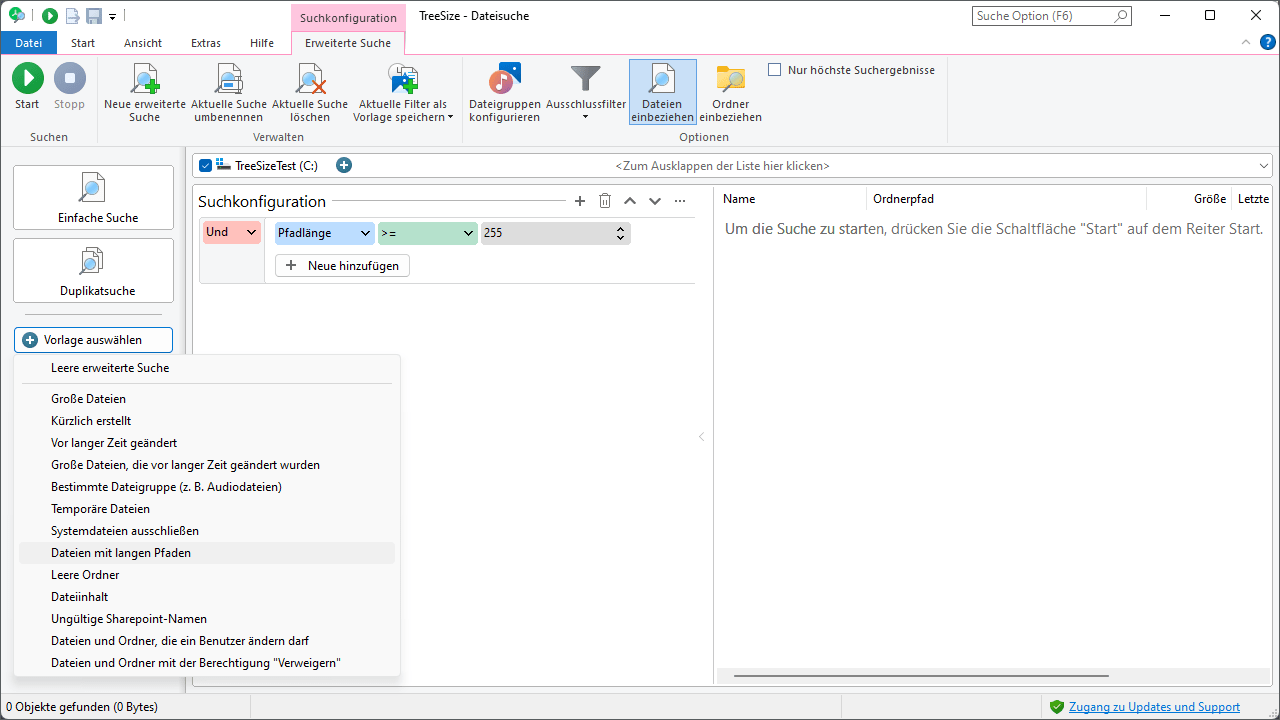Click the green run icon in title bar
1280x720 pixels.
(x=50, y=16)
